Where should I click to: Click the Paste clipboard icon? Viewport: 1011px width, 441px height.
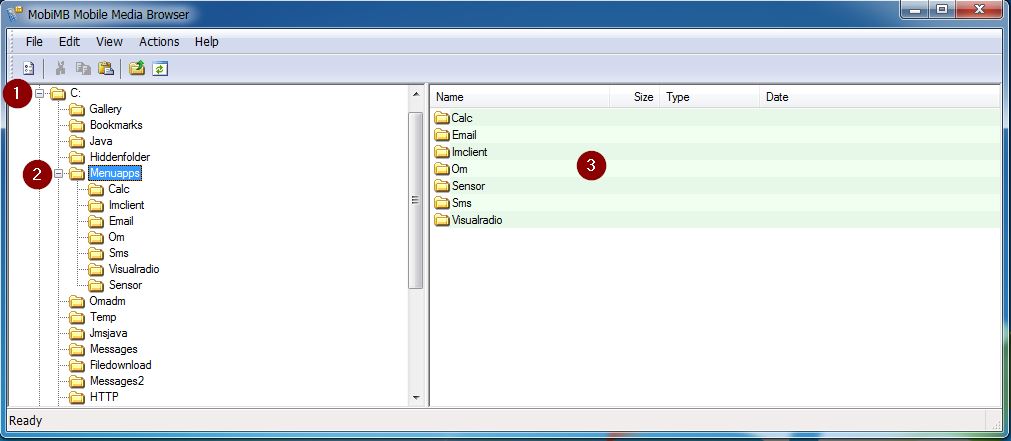(x=106, y=68)
